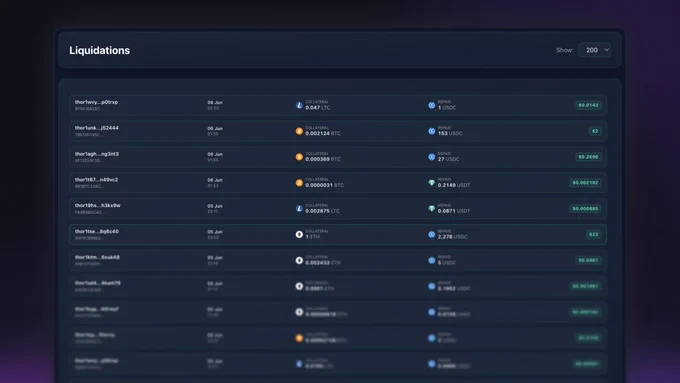Screen dimensions: 680x383
Task: Select the 0.002433 ETH collateral value
Action: tap(323, 262)
